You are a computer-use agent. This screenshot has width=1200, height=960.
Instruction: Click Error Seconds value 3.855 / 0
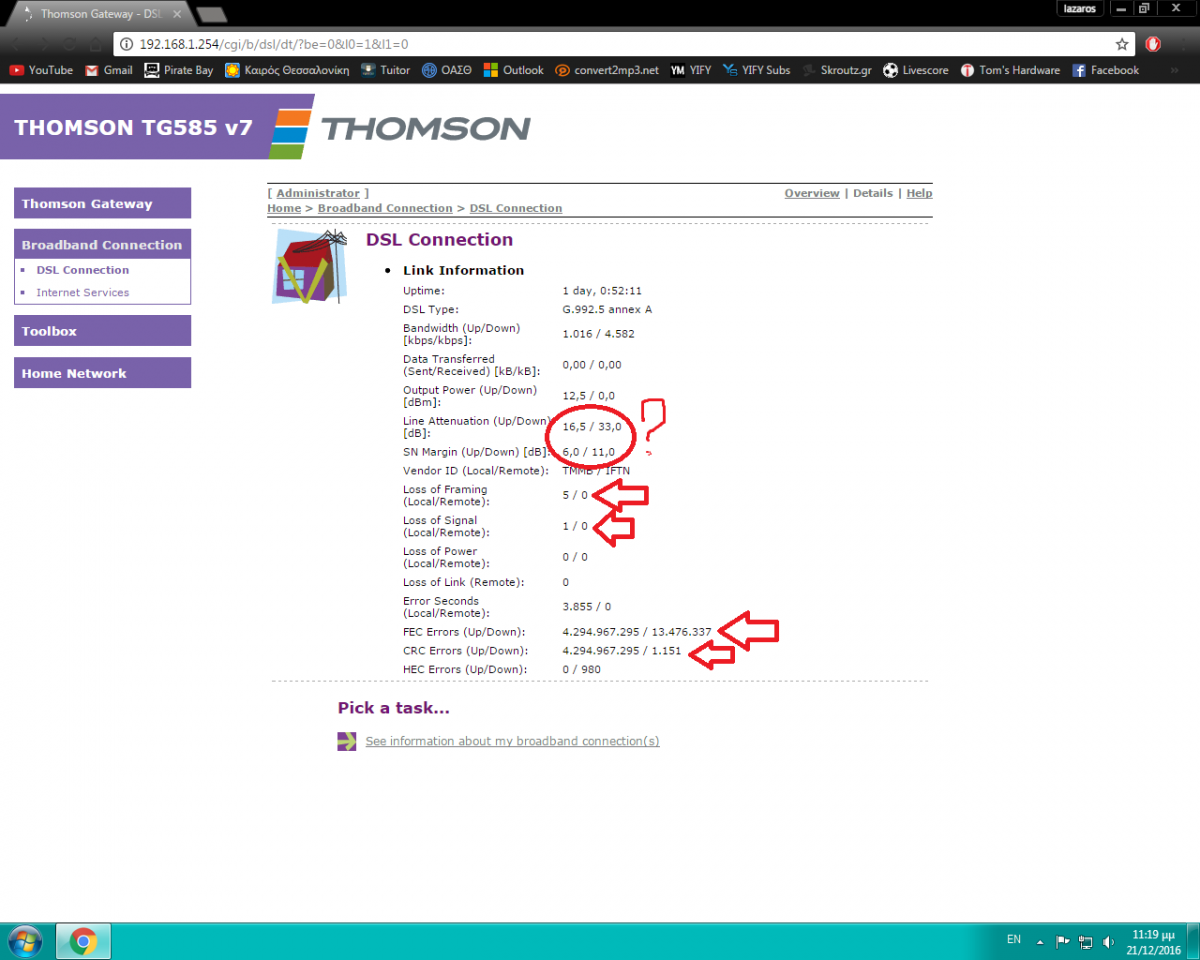point(587,606)
